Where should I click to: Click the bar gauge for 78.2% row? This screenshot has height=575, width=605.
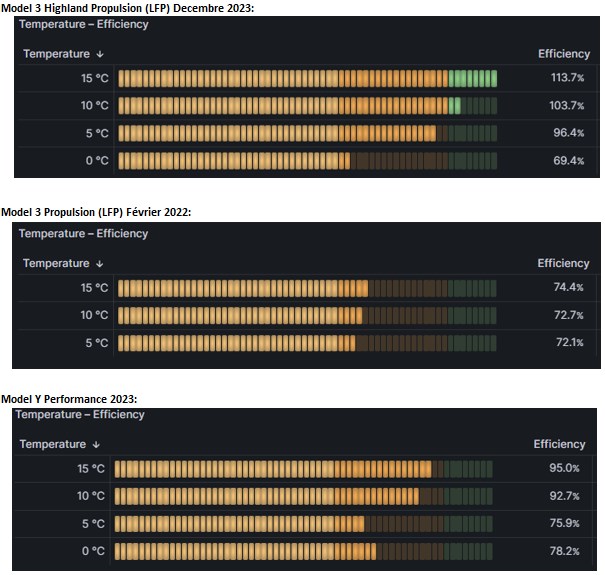click(304, 551)
